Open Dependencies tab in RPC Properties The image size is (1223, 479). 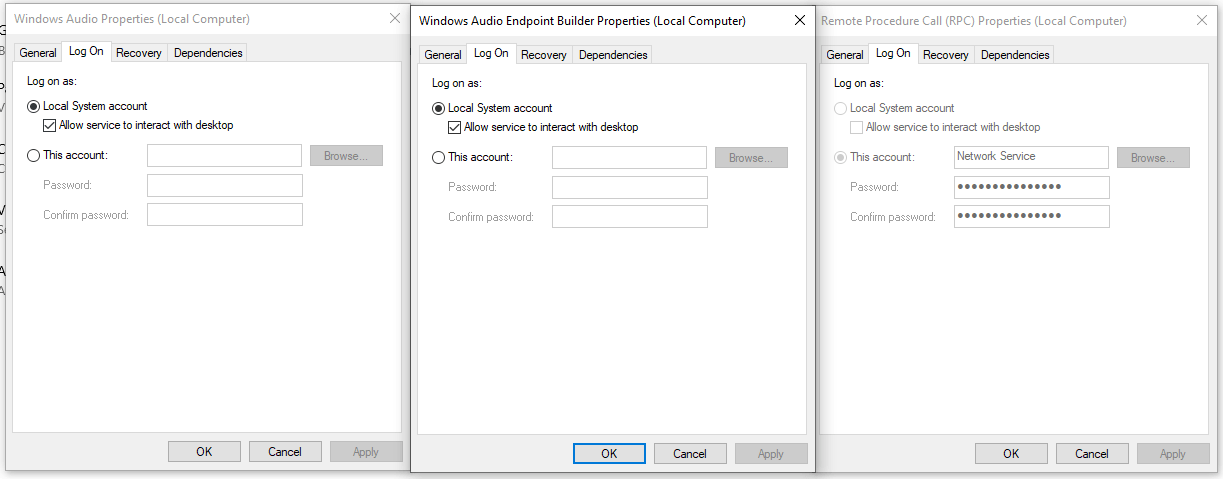1015,55
